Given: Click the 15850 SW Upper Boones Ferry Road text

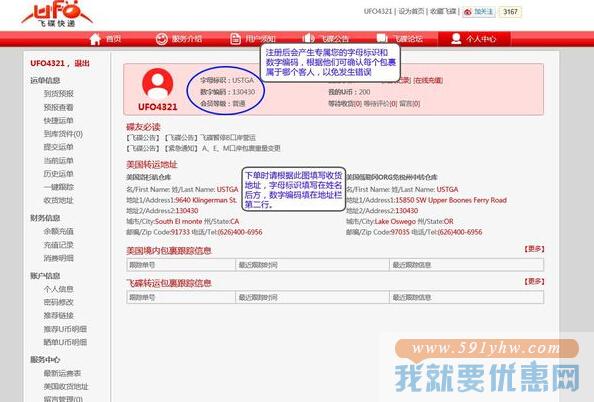Looking at the screenshot, I should pos(451,200).
